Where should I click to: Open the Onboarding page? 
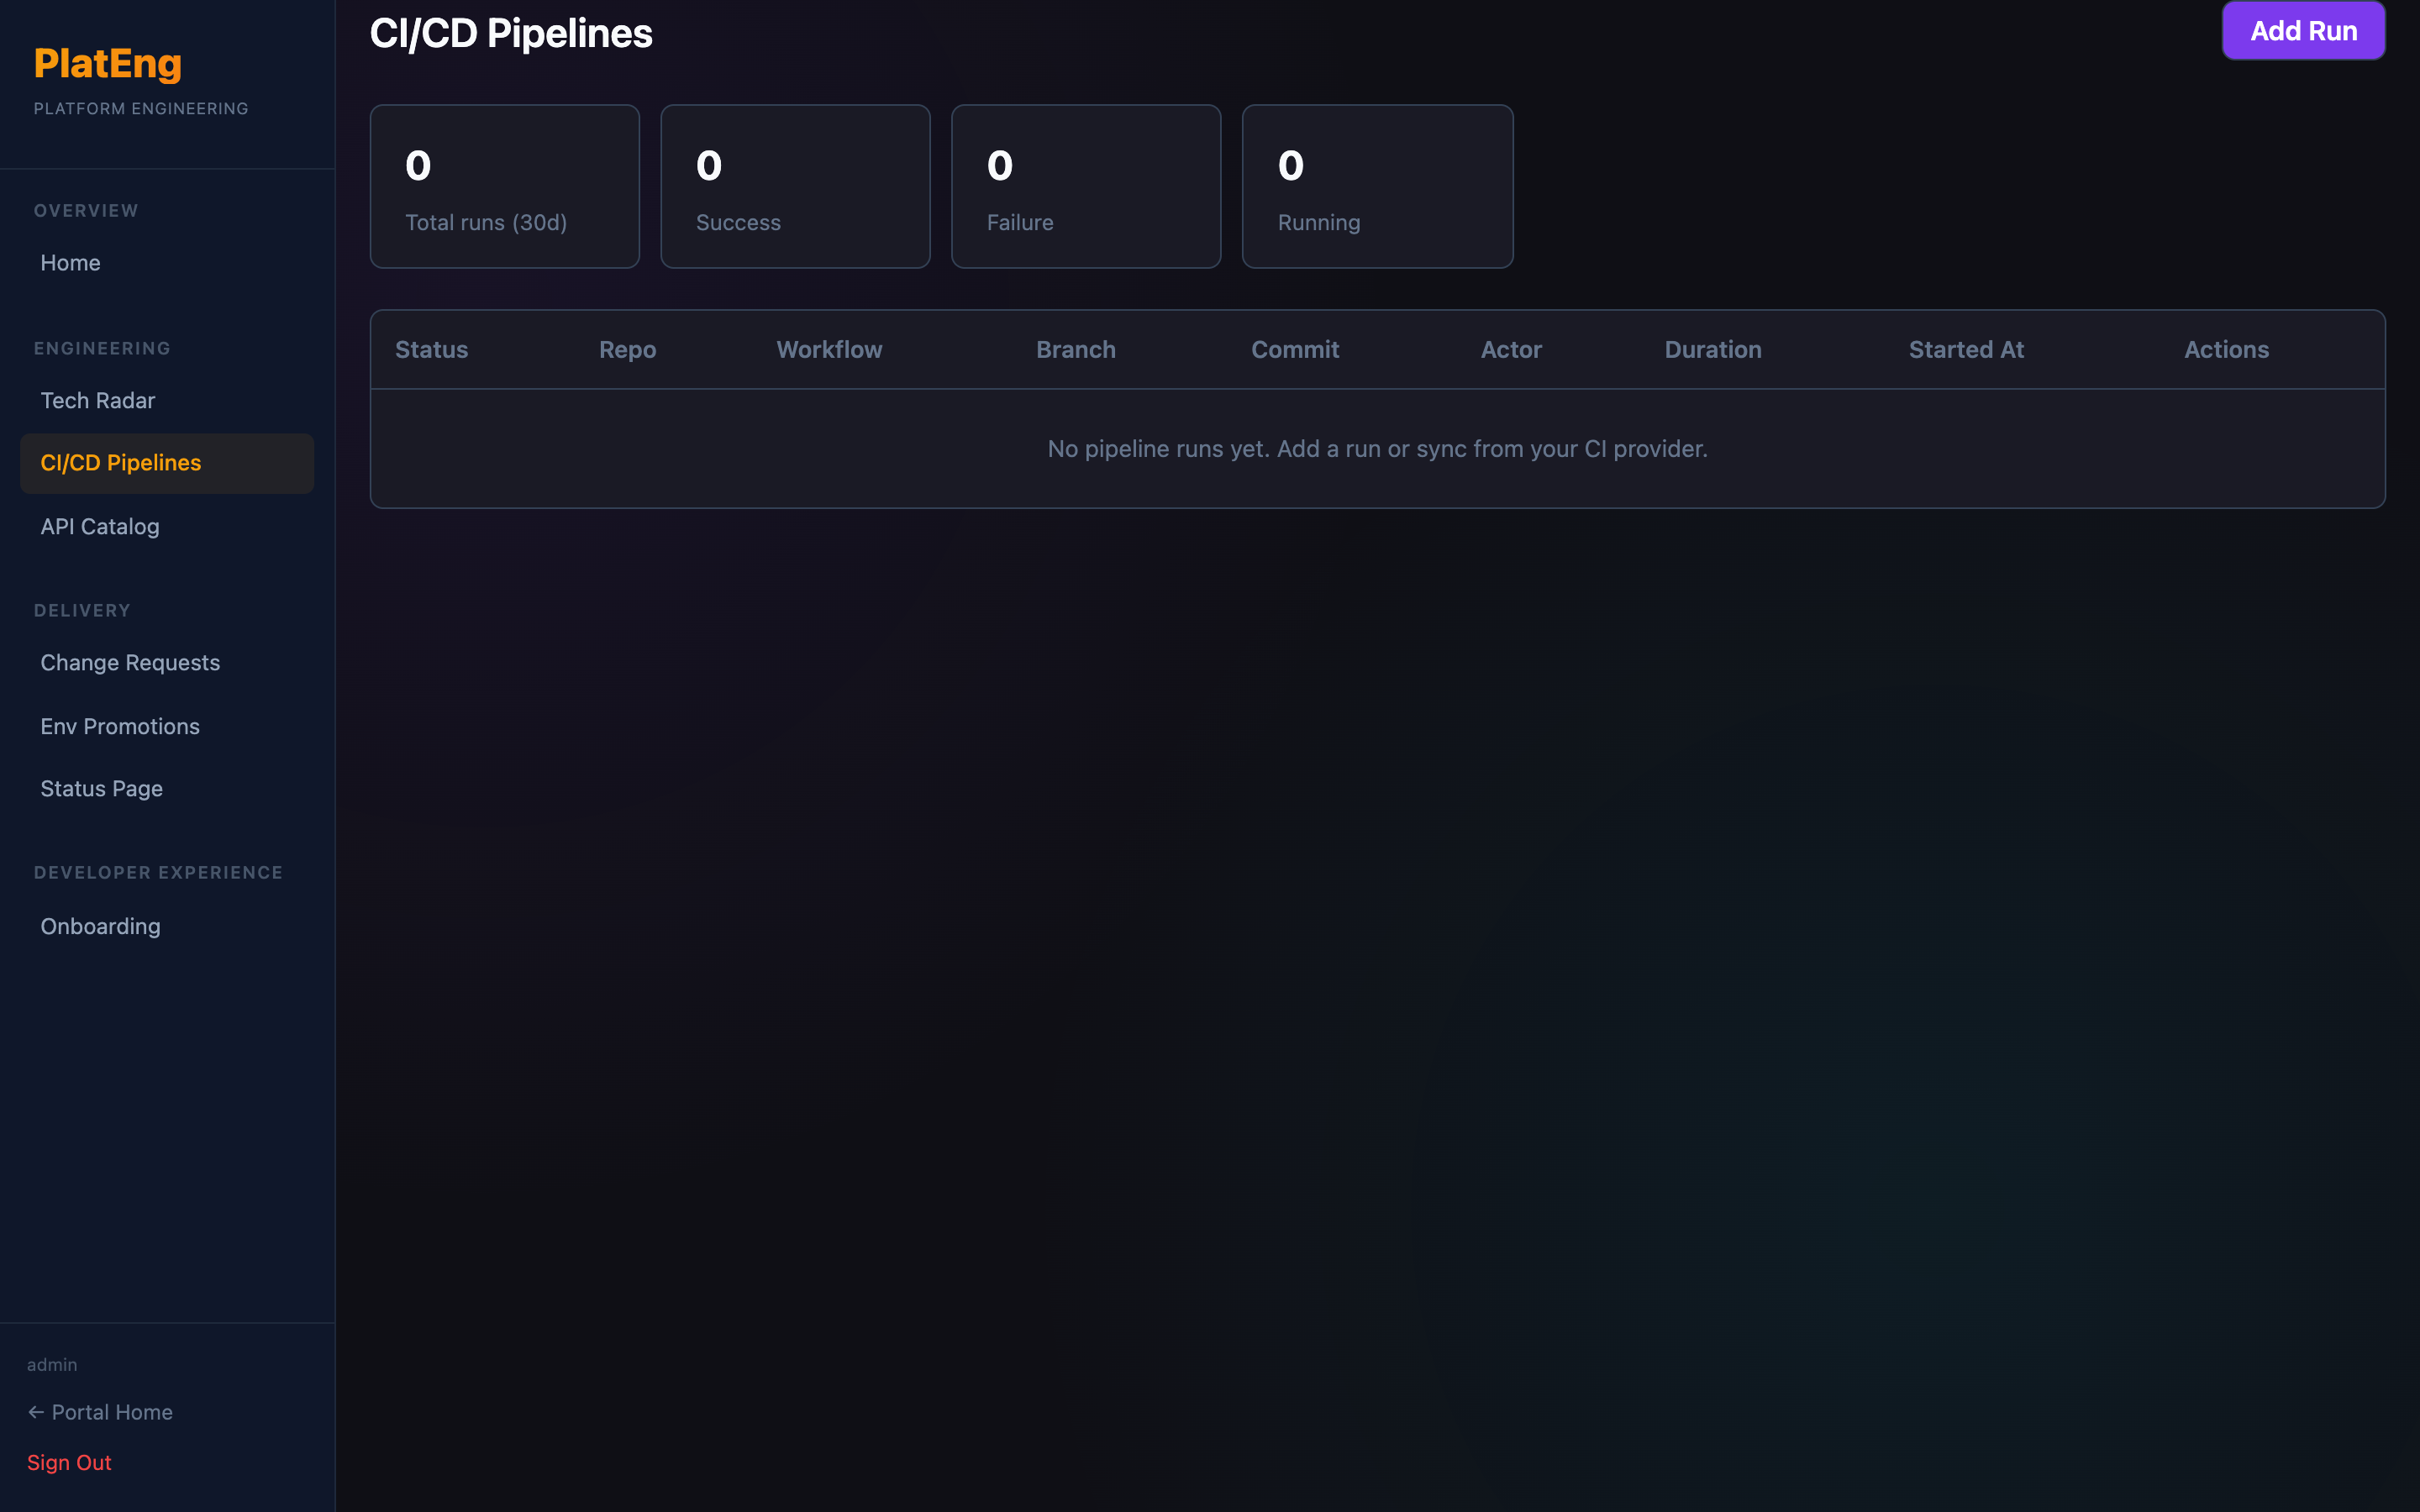[100, 926]
